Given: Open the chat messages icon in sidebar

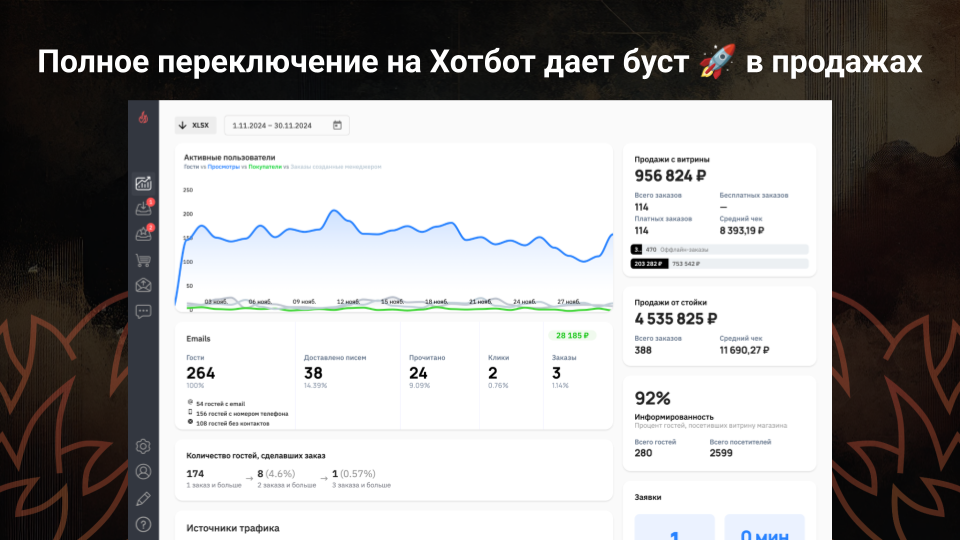Looking at the screenshot, I should pyautogui.click(x=143, y=312).
